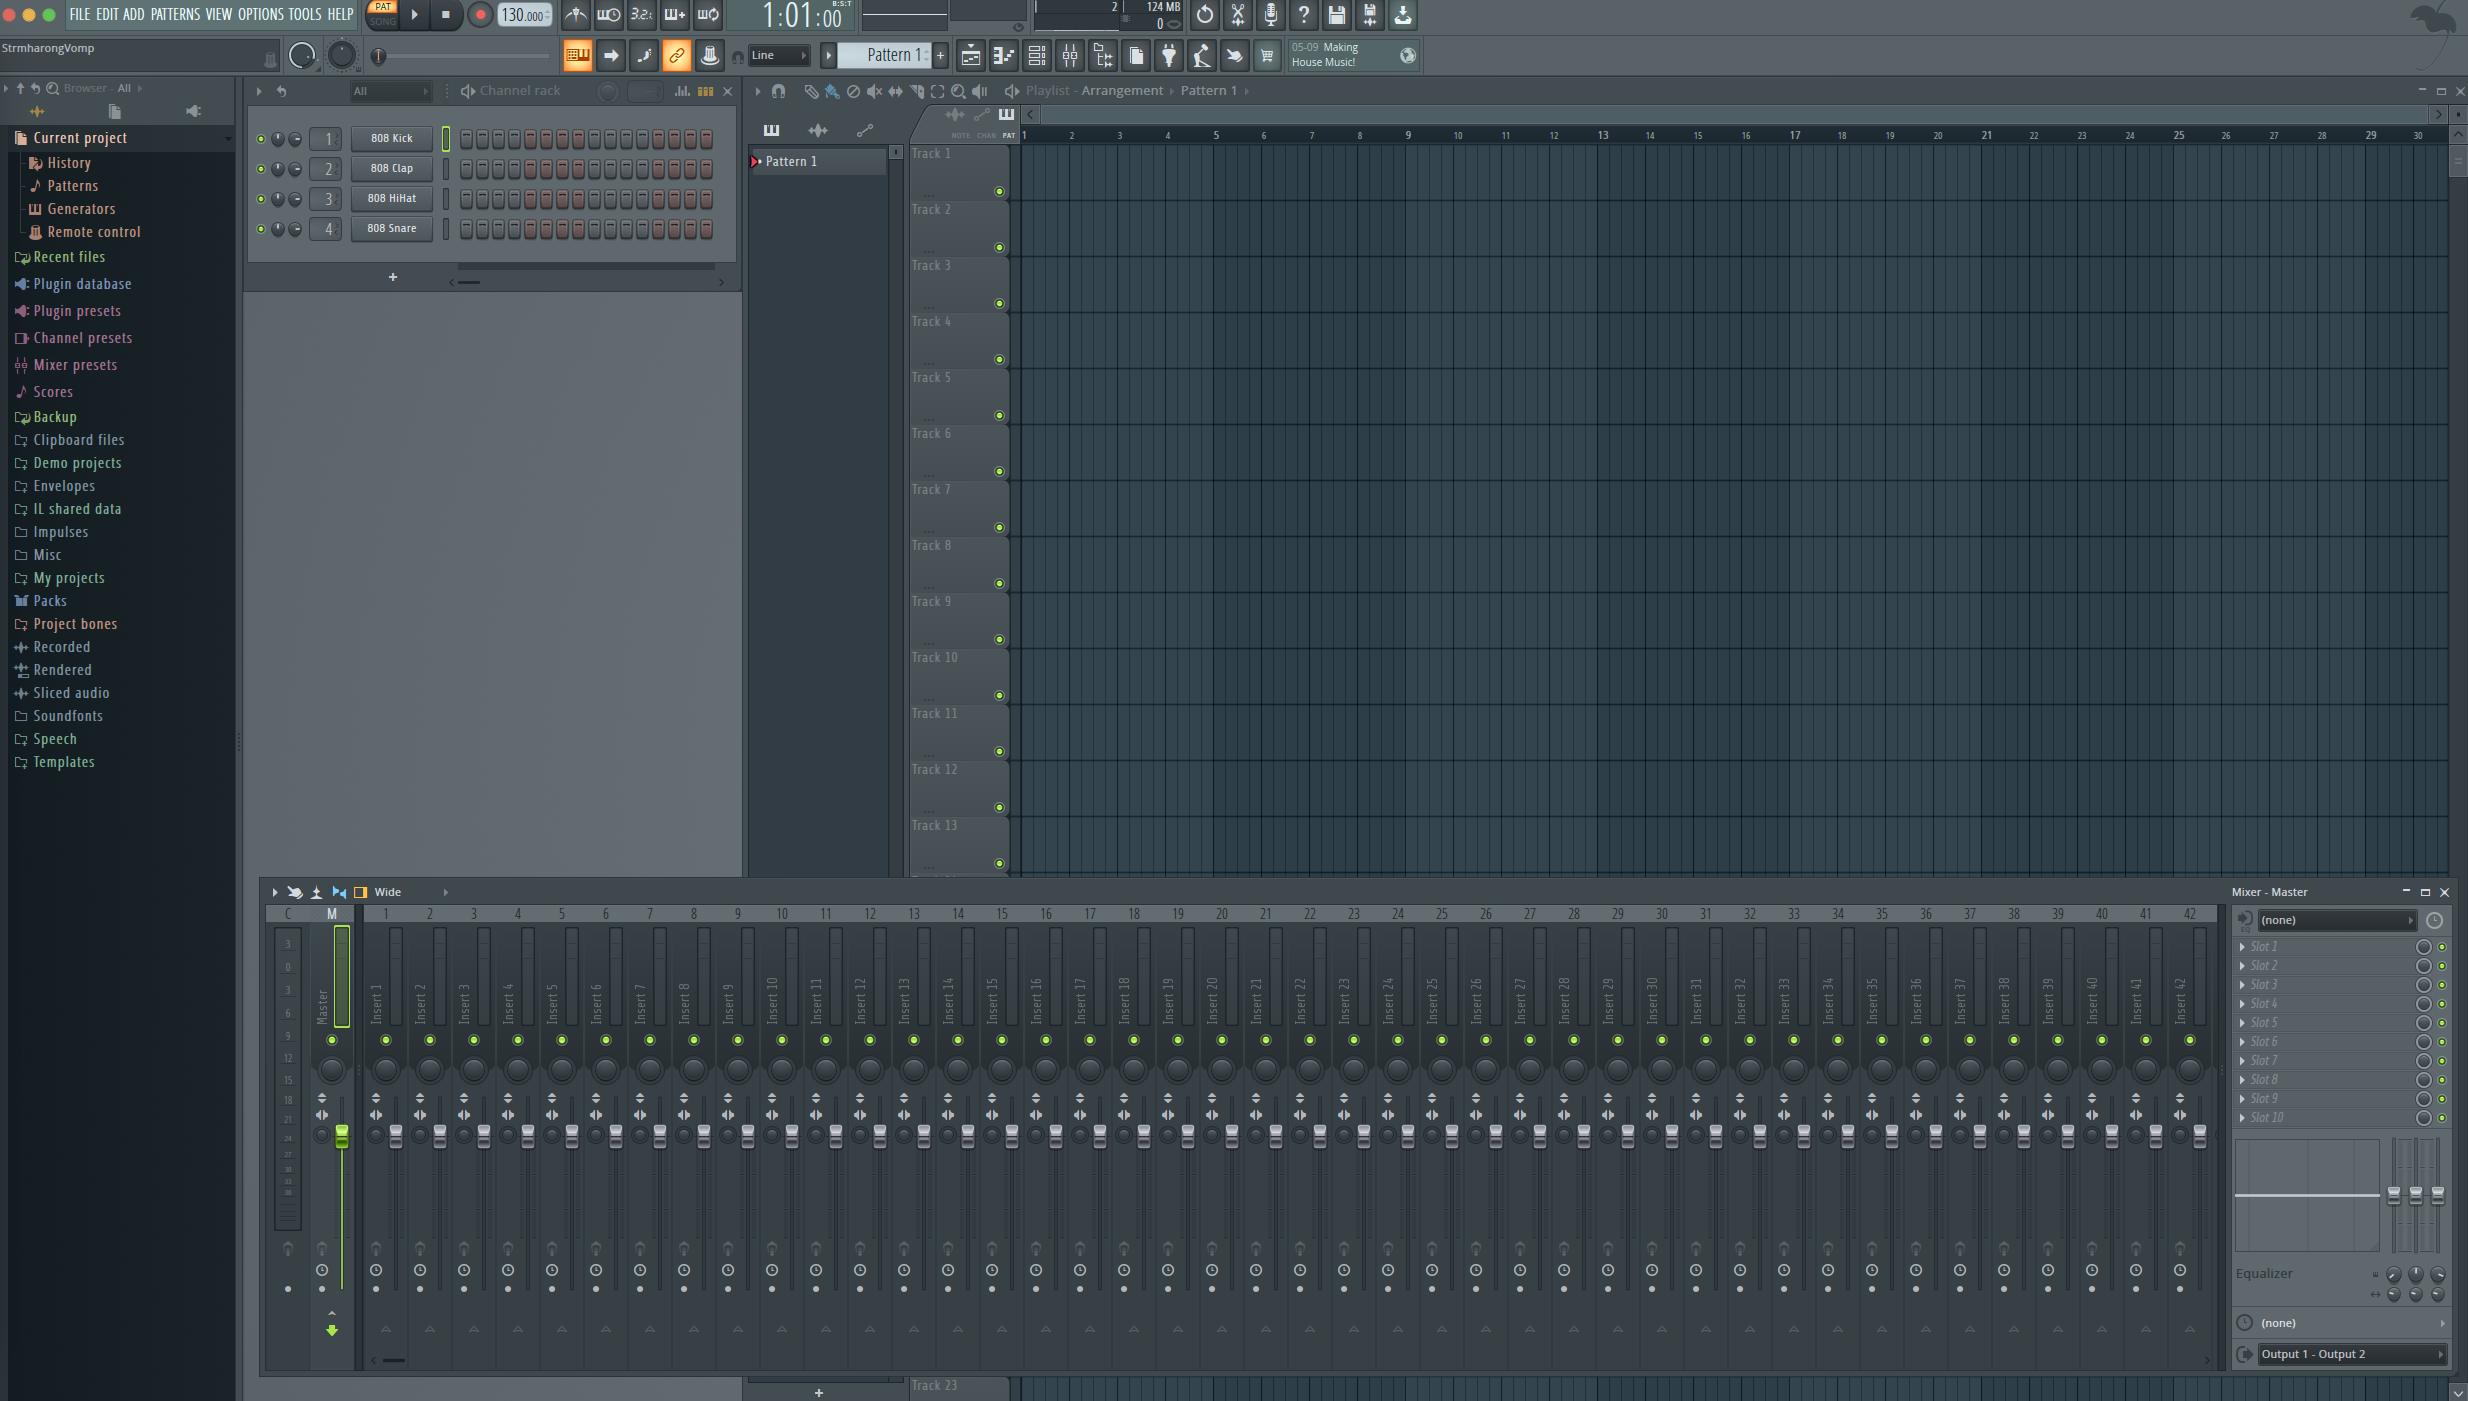Save the project with the floppy disk icon
The image size is (2468, 1401).
(x=1336, y=16)
